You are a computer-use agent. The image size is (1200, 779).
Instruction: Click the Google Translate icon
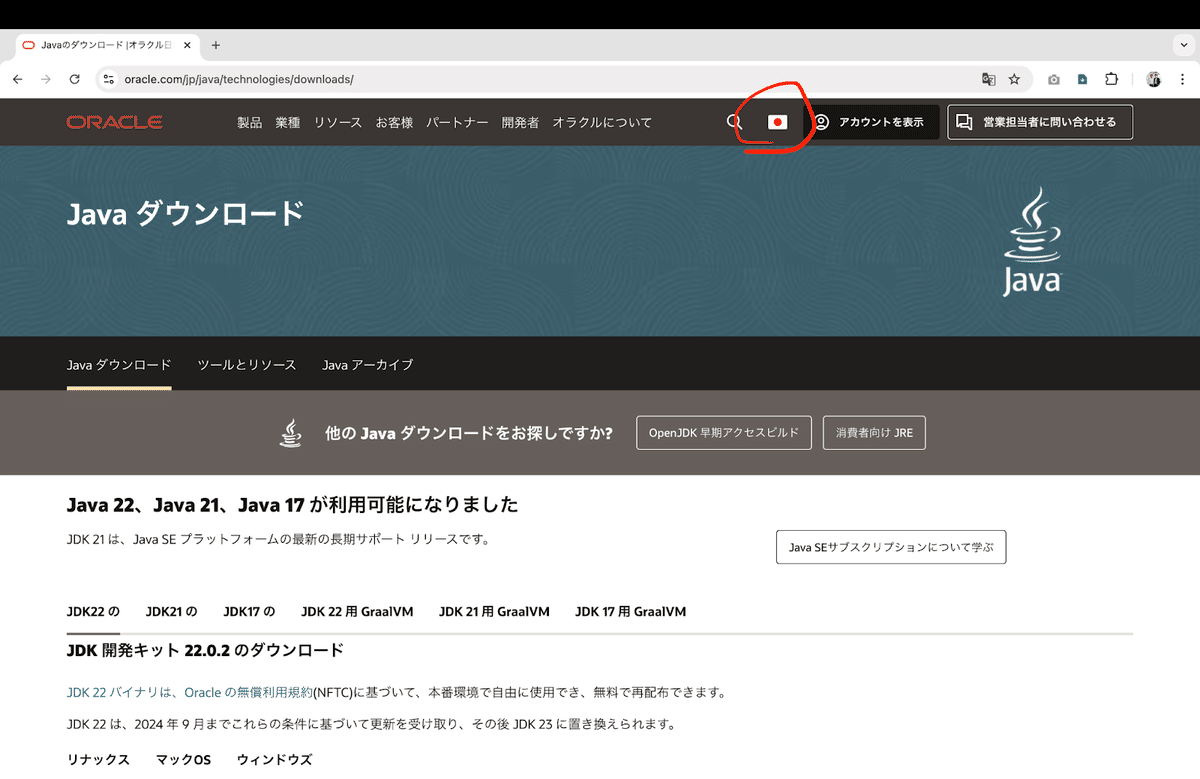[x=988, y=79]
